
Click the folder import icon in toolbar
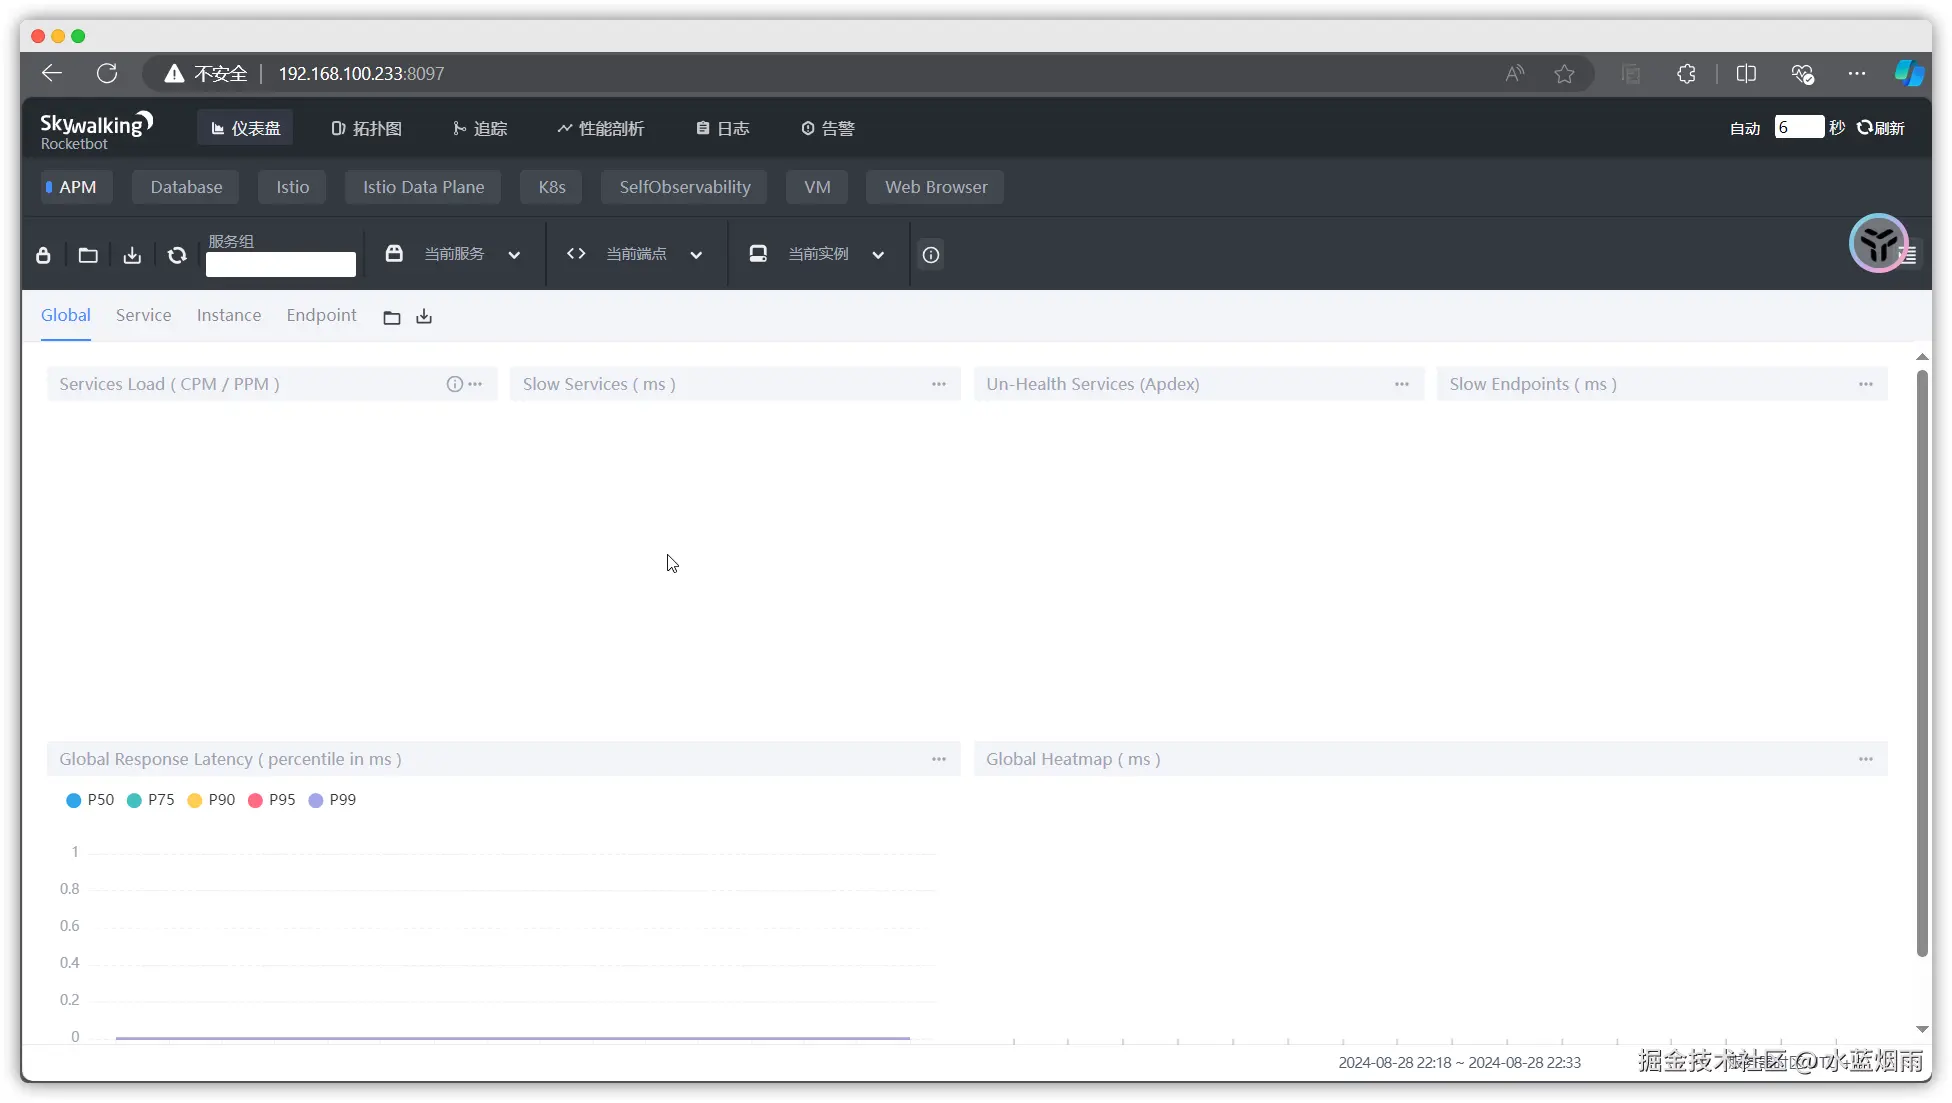pos(88,255)
